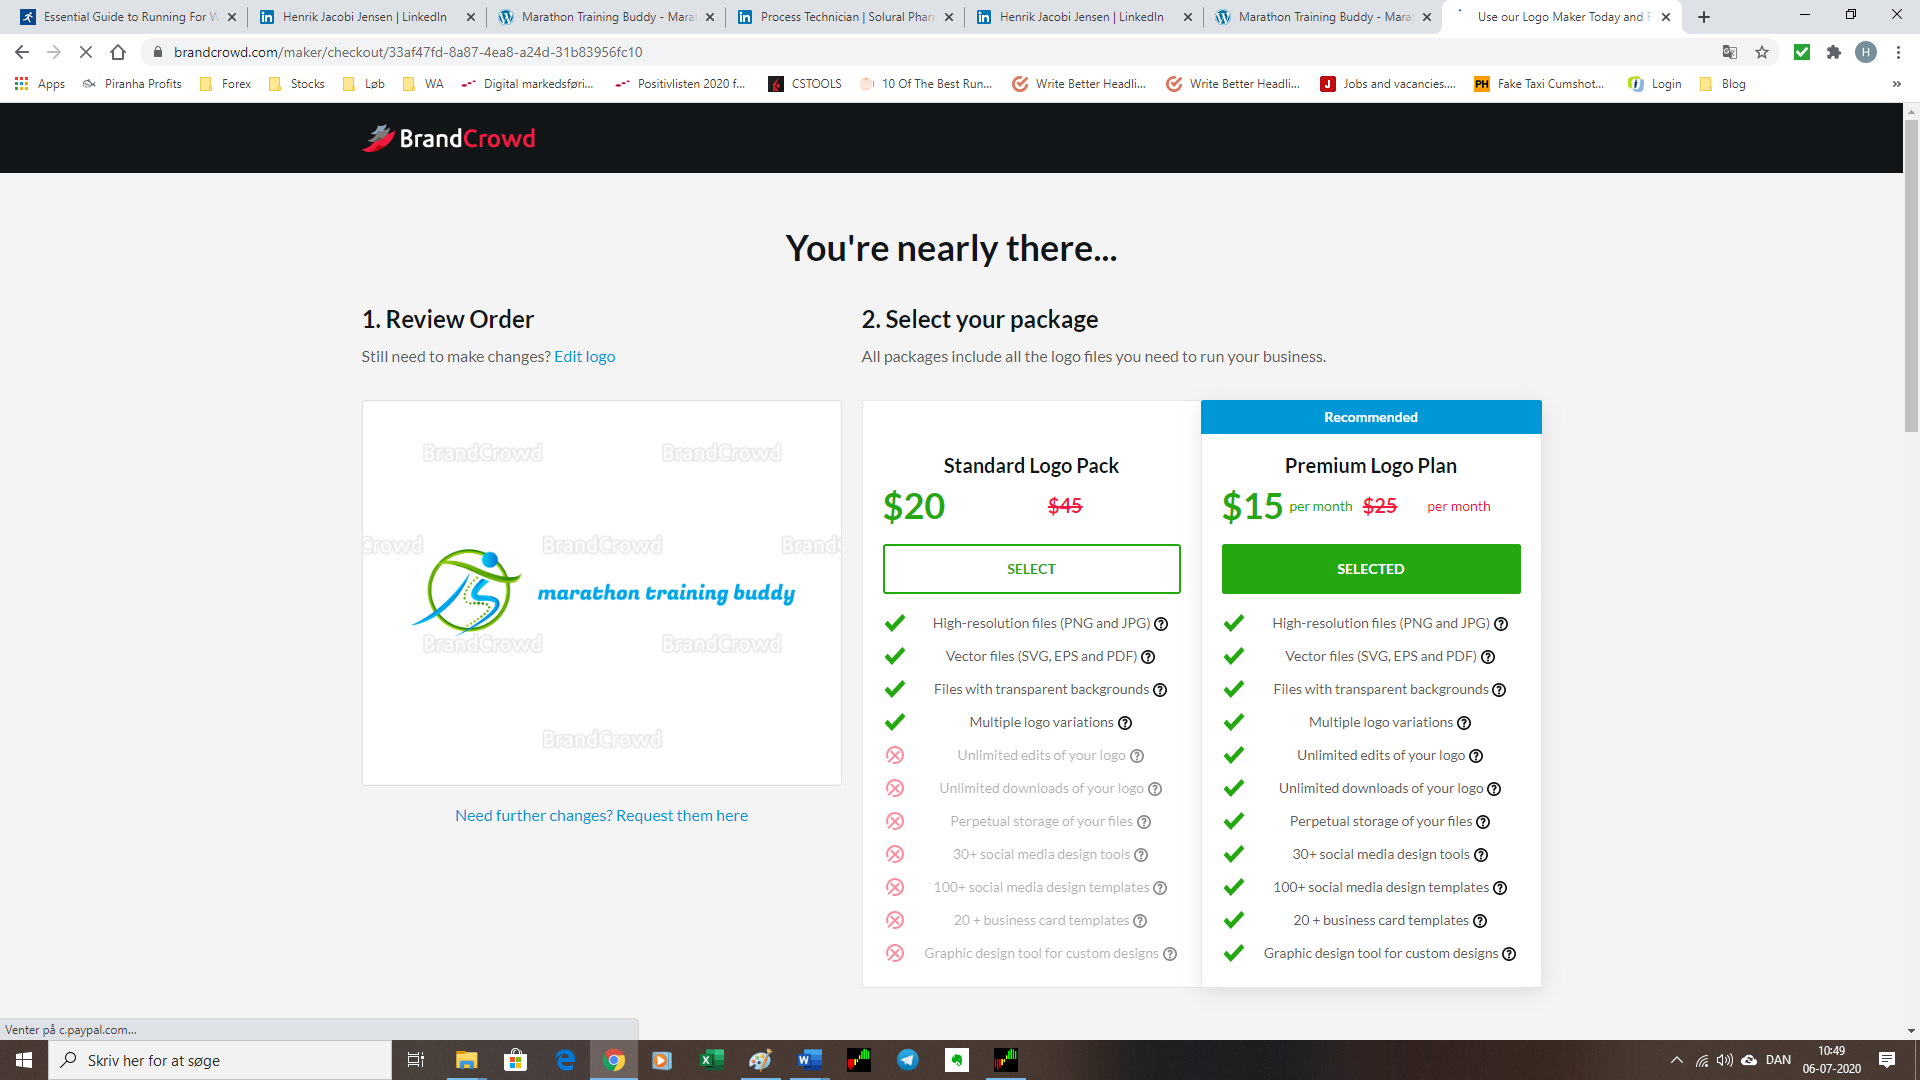Click the Apps bookmarks shortcut
This screenshot has width=1920, height=1080.
[x=40, y=84]
